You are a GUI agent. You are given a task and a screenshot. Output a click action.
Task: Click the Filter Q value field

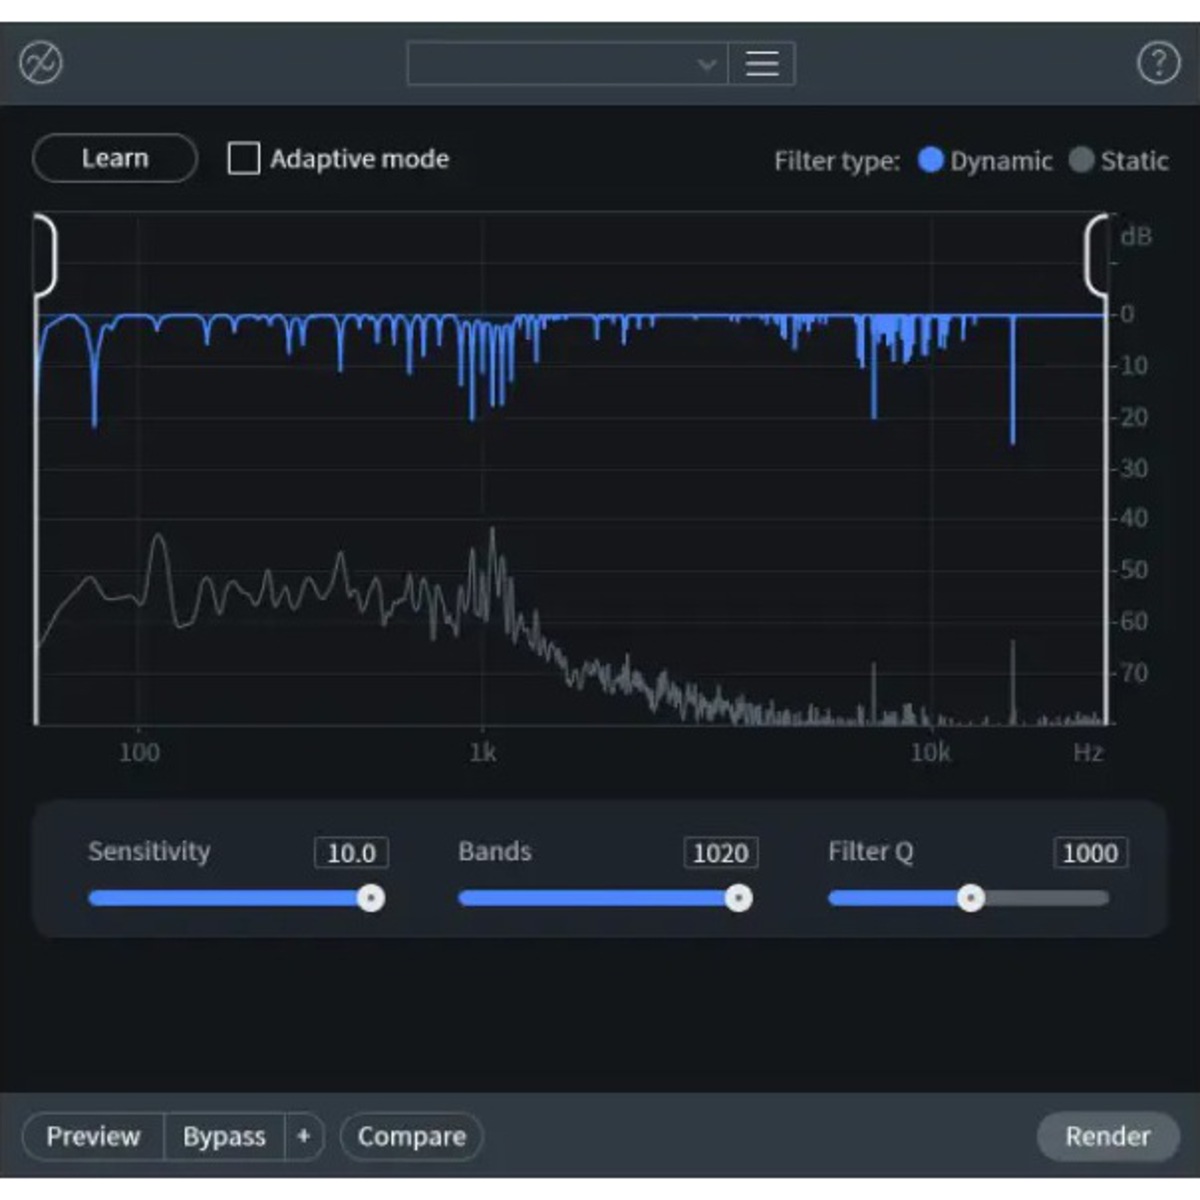(1090, 853)
